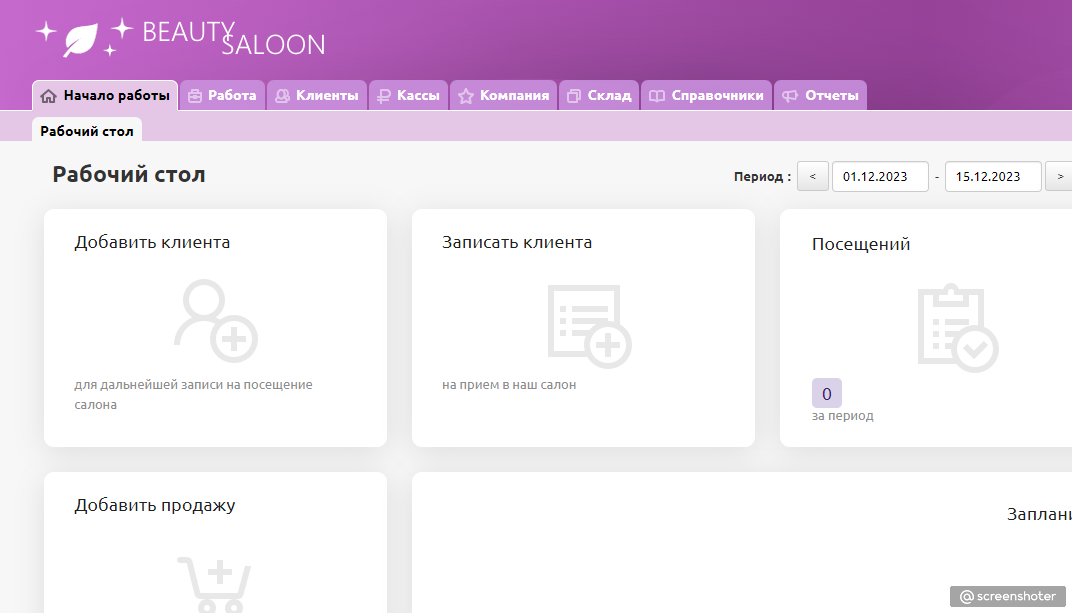Open the Отчеты reports tab
The height and width of the screenshot is (613, 1072).
(820, 96)
